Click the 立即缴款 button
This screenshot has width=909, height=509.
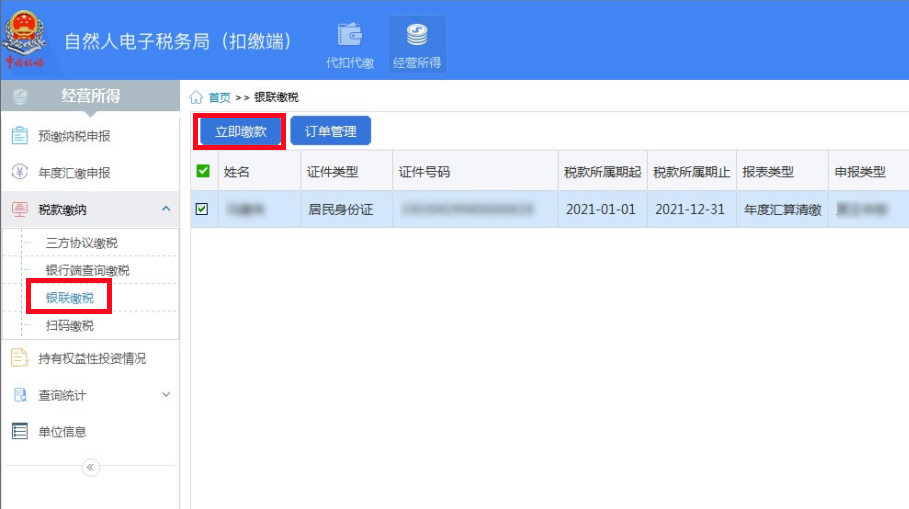click(x=240, y=131)
